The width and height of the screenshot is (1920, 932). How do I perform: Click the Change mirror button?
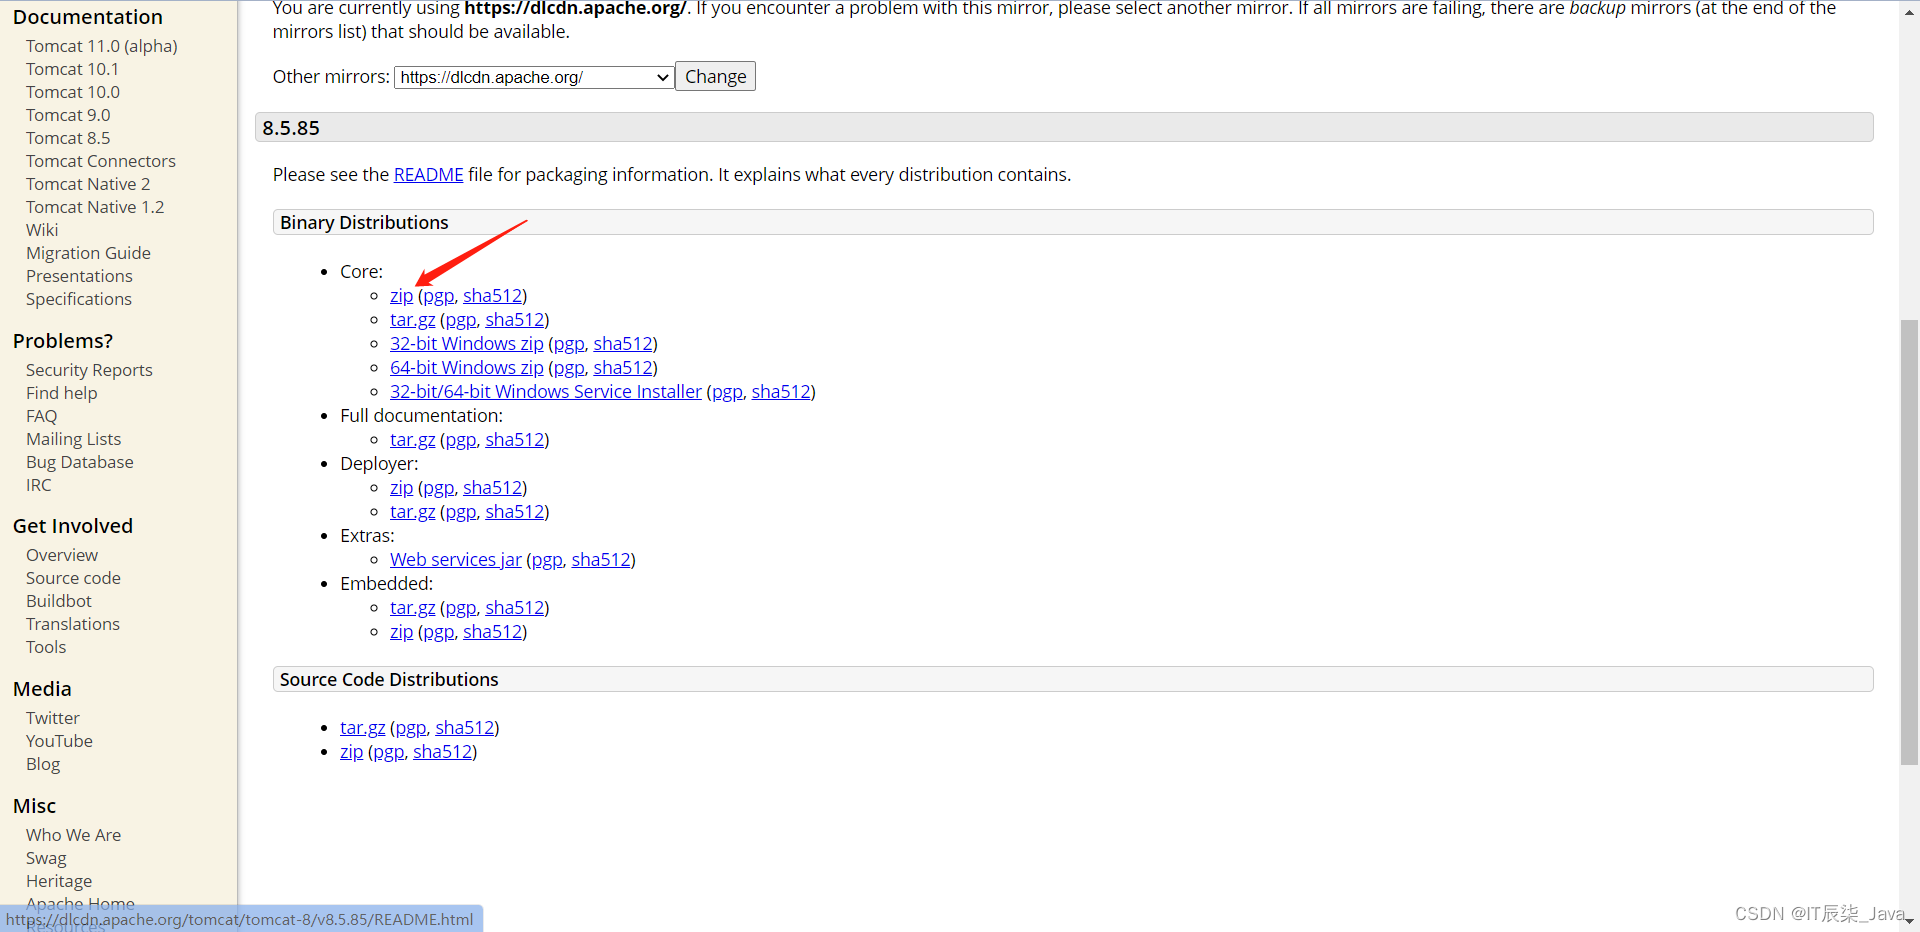tap(715, 77)
